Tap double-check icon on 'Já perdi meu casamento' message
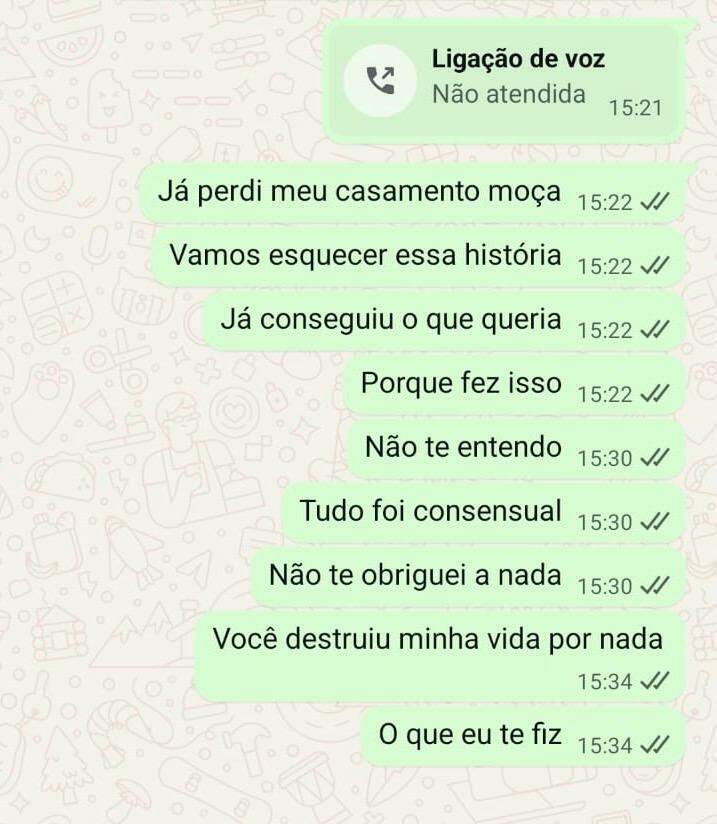The image size is (717, 824). pyautogui.click(x=654, y=202)
